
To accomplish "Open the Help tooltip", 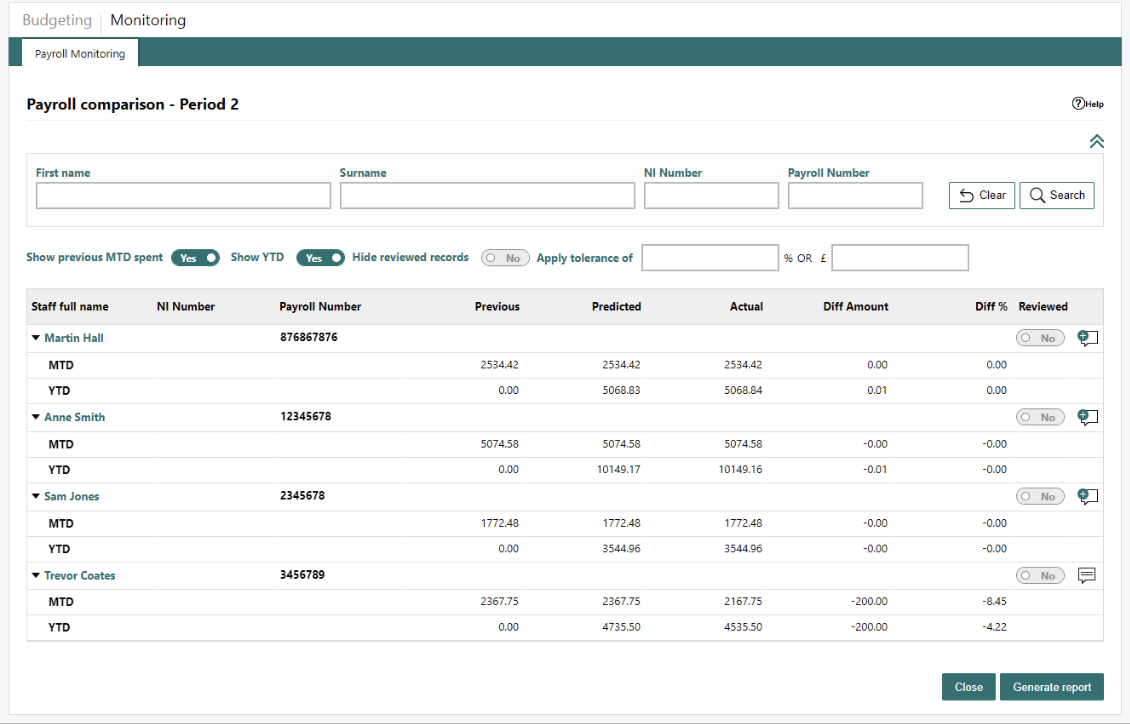I will [1086, 103].
